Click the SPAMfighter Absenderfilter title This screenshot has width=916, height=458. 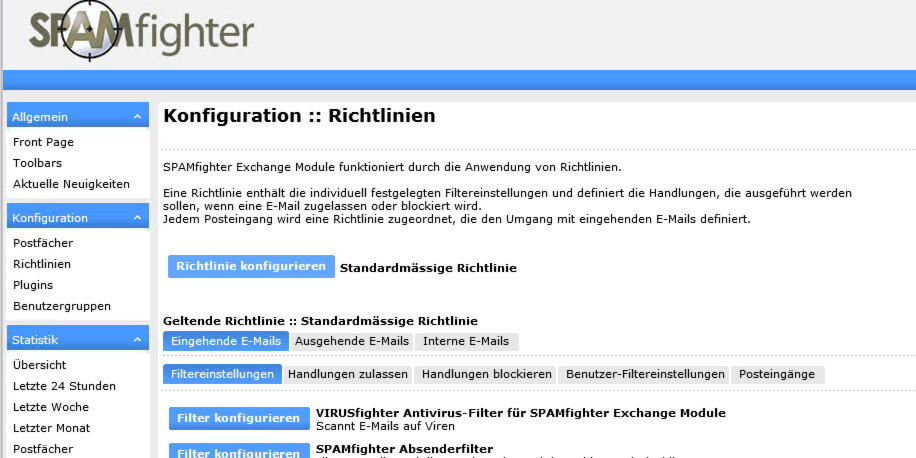point(404,449)
